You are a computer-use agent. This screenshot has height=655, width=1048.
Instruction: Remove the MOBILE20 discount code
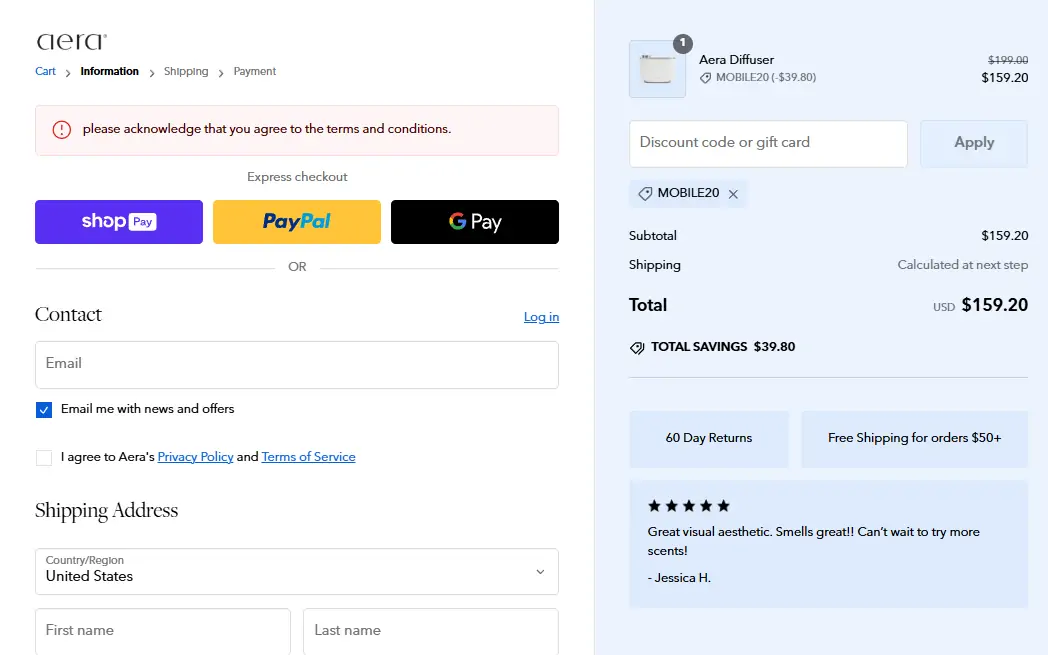pos(733,194)
